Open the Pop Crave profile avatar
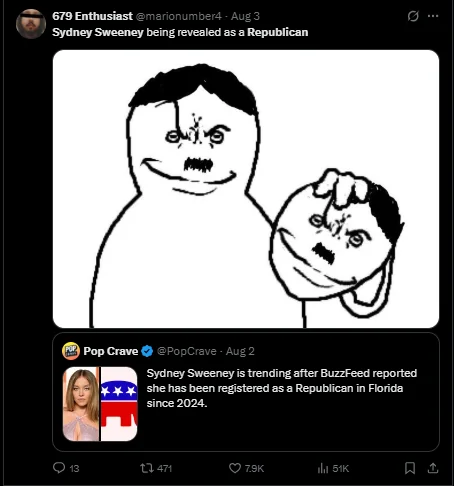Screen dimensions: 454x486 (71, 351)
